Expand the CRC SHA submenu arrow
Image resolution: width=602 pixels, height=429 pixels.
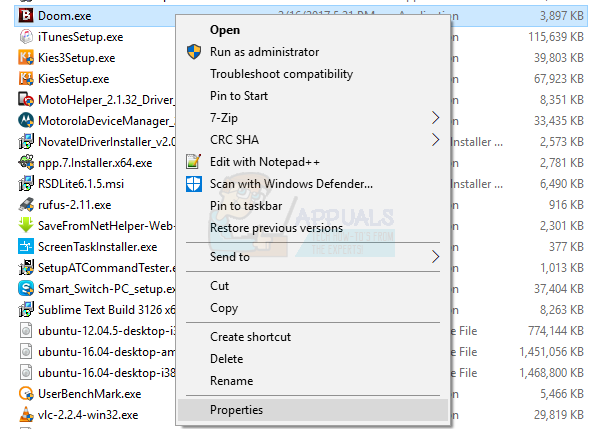click(435, 139)
